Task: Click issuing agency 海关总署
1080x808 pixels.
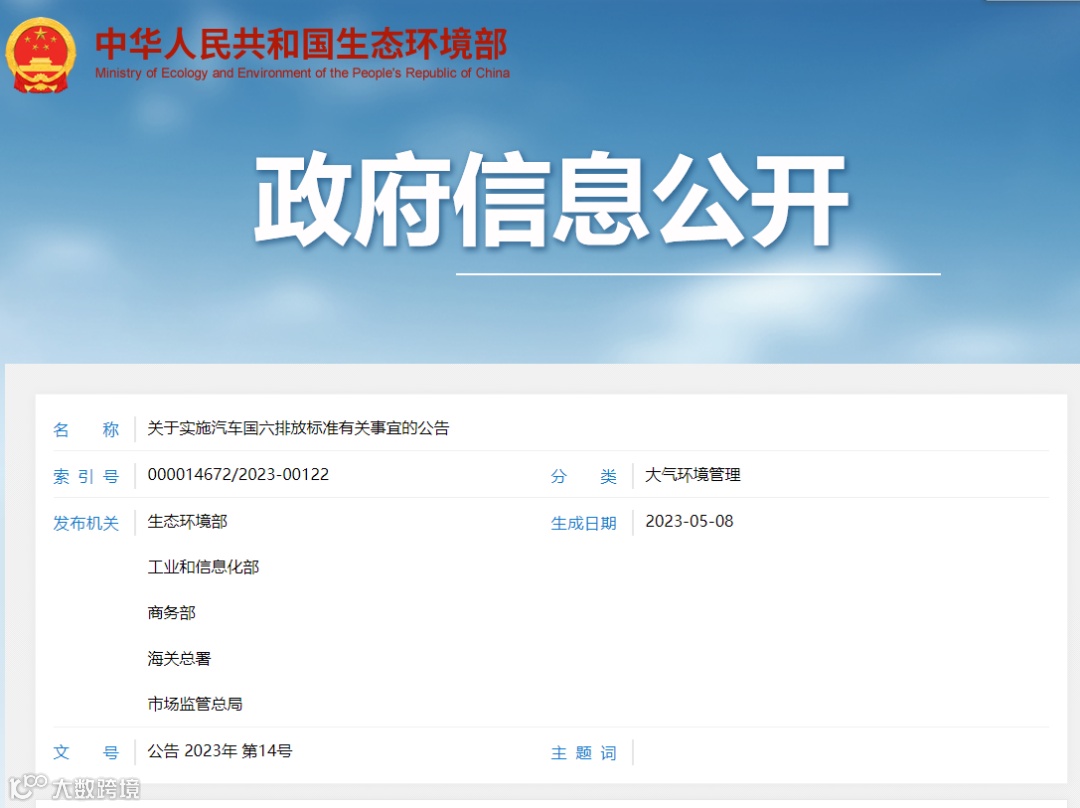Action: 179,659
